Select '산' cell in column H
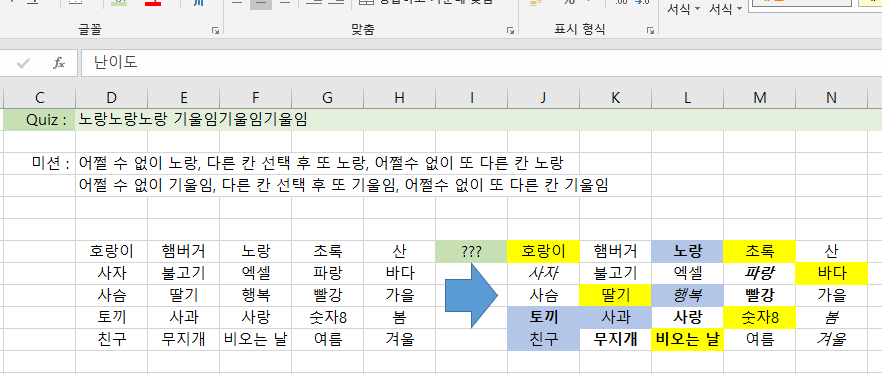 [399, 251]
